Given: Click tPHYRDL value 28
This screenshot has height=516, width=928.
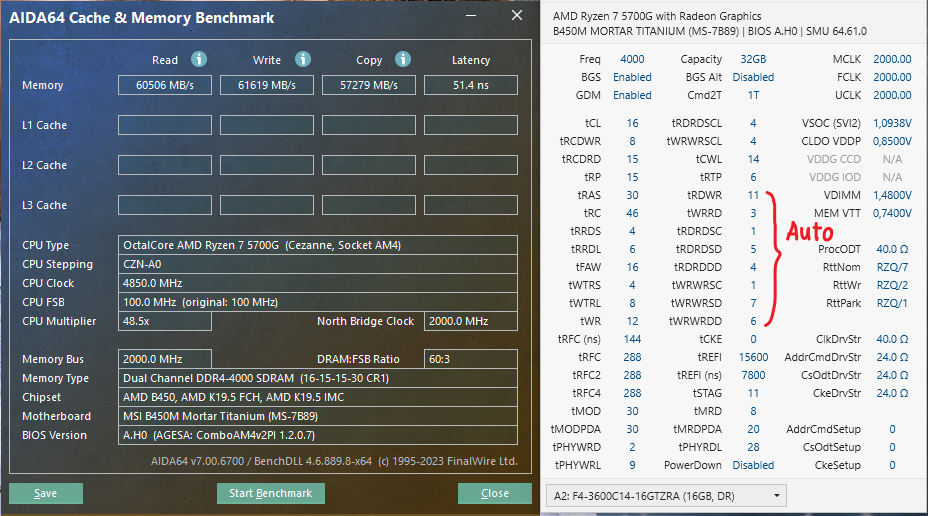Looking at the screenshot, I should [x=753, y=447].
